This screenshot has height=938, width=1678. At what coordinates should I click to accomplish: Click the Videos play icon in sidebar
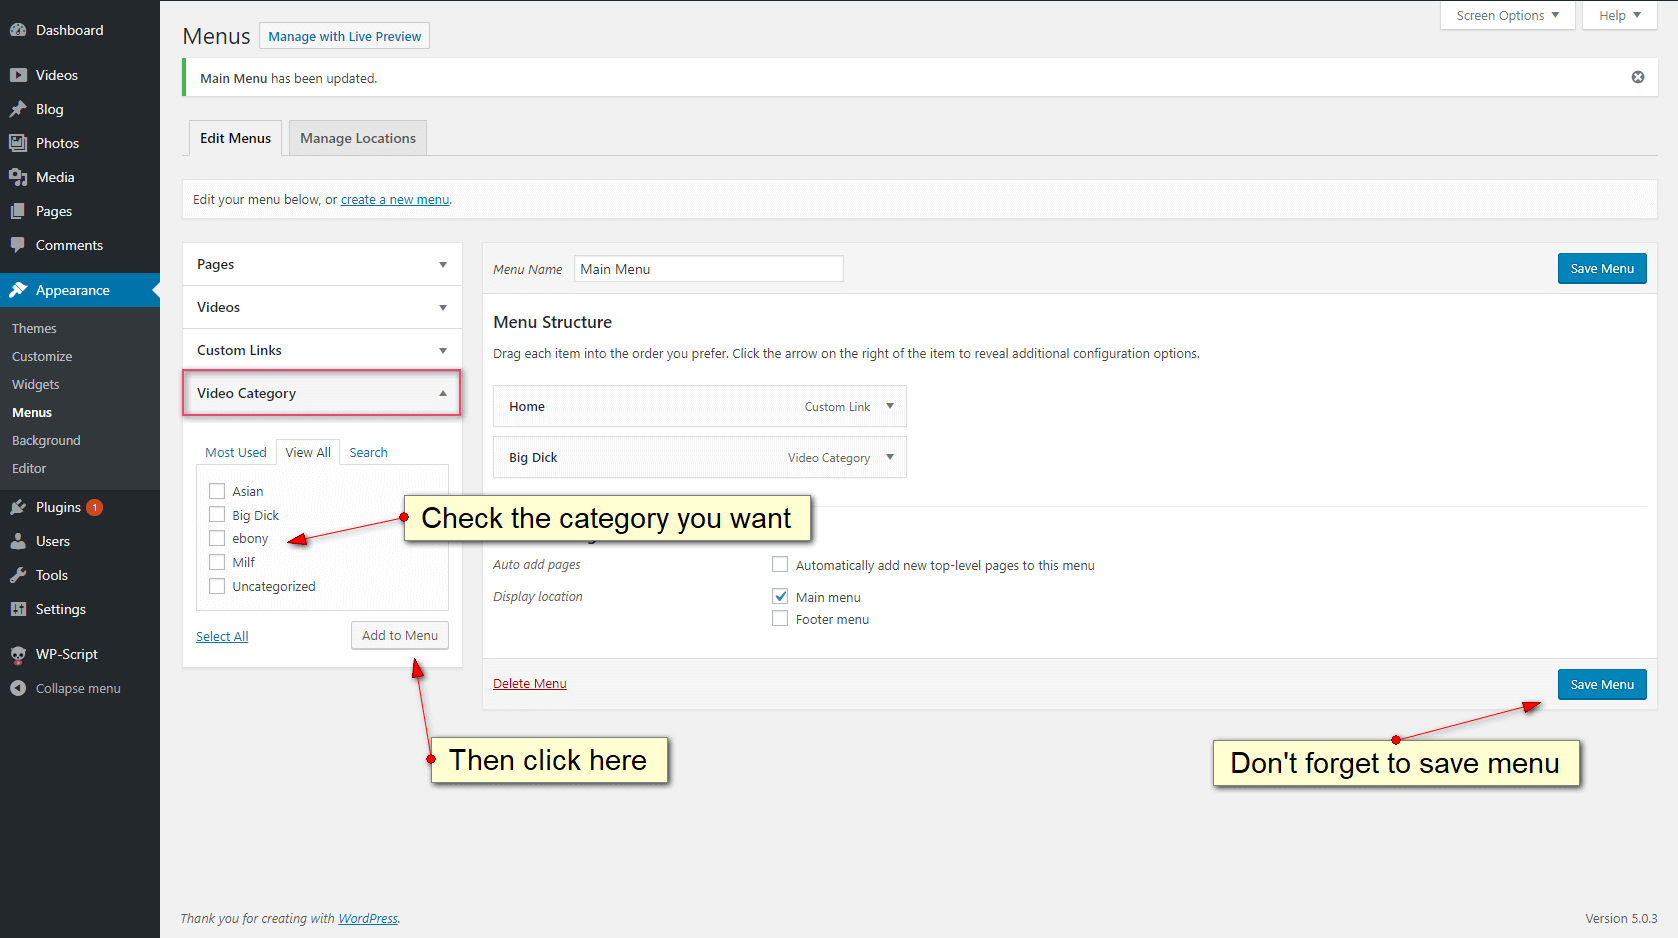[18, 75]
